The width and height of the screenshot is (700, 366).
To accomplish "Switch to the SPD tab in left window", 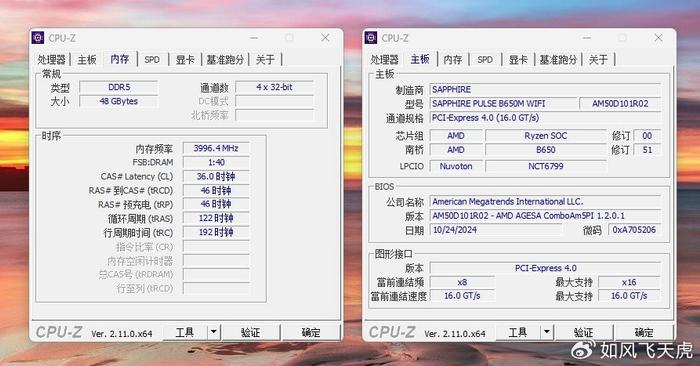I will [152, 59].
